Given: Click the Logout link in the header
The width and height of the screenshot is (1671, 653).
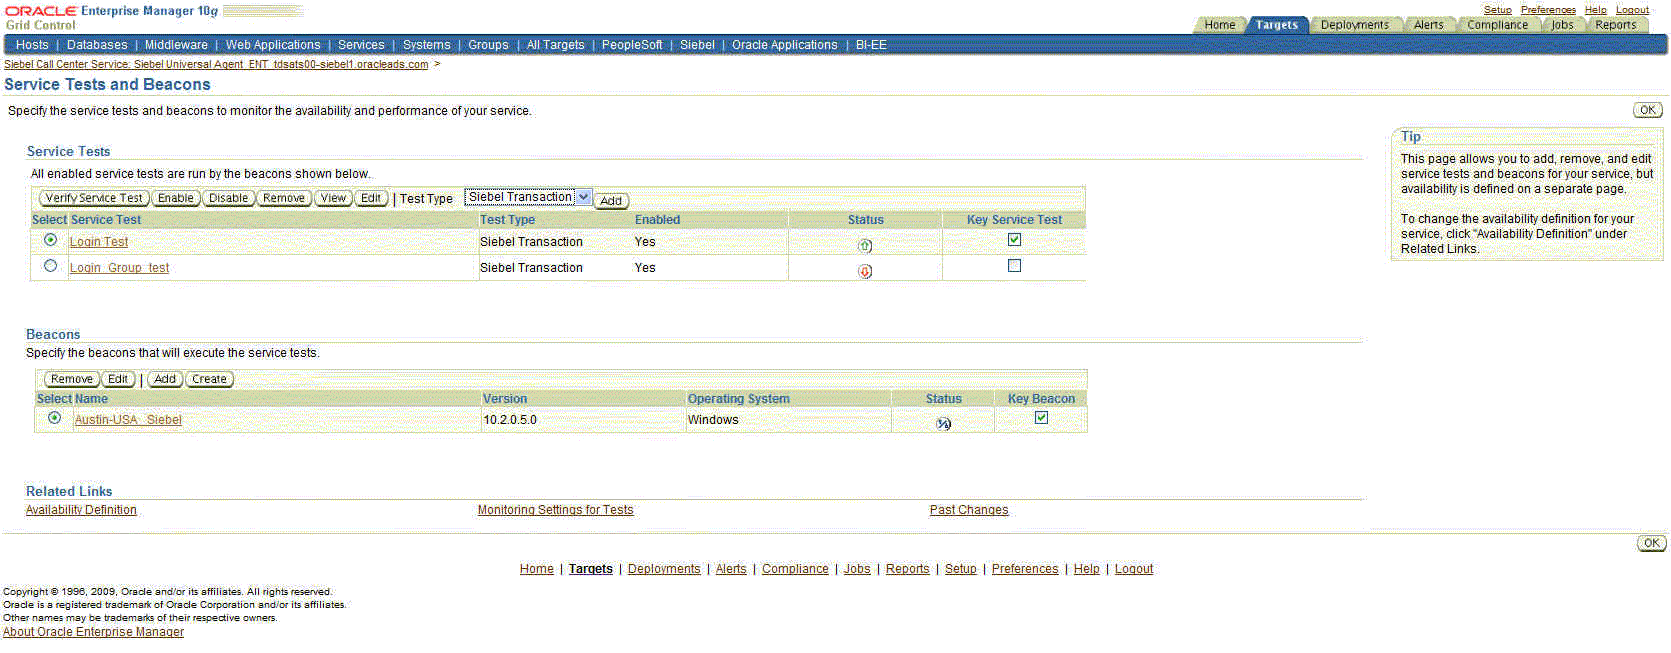Looking at the screenshot, I should tap(1632, 10).
